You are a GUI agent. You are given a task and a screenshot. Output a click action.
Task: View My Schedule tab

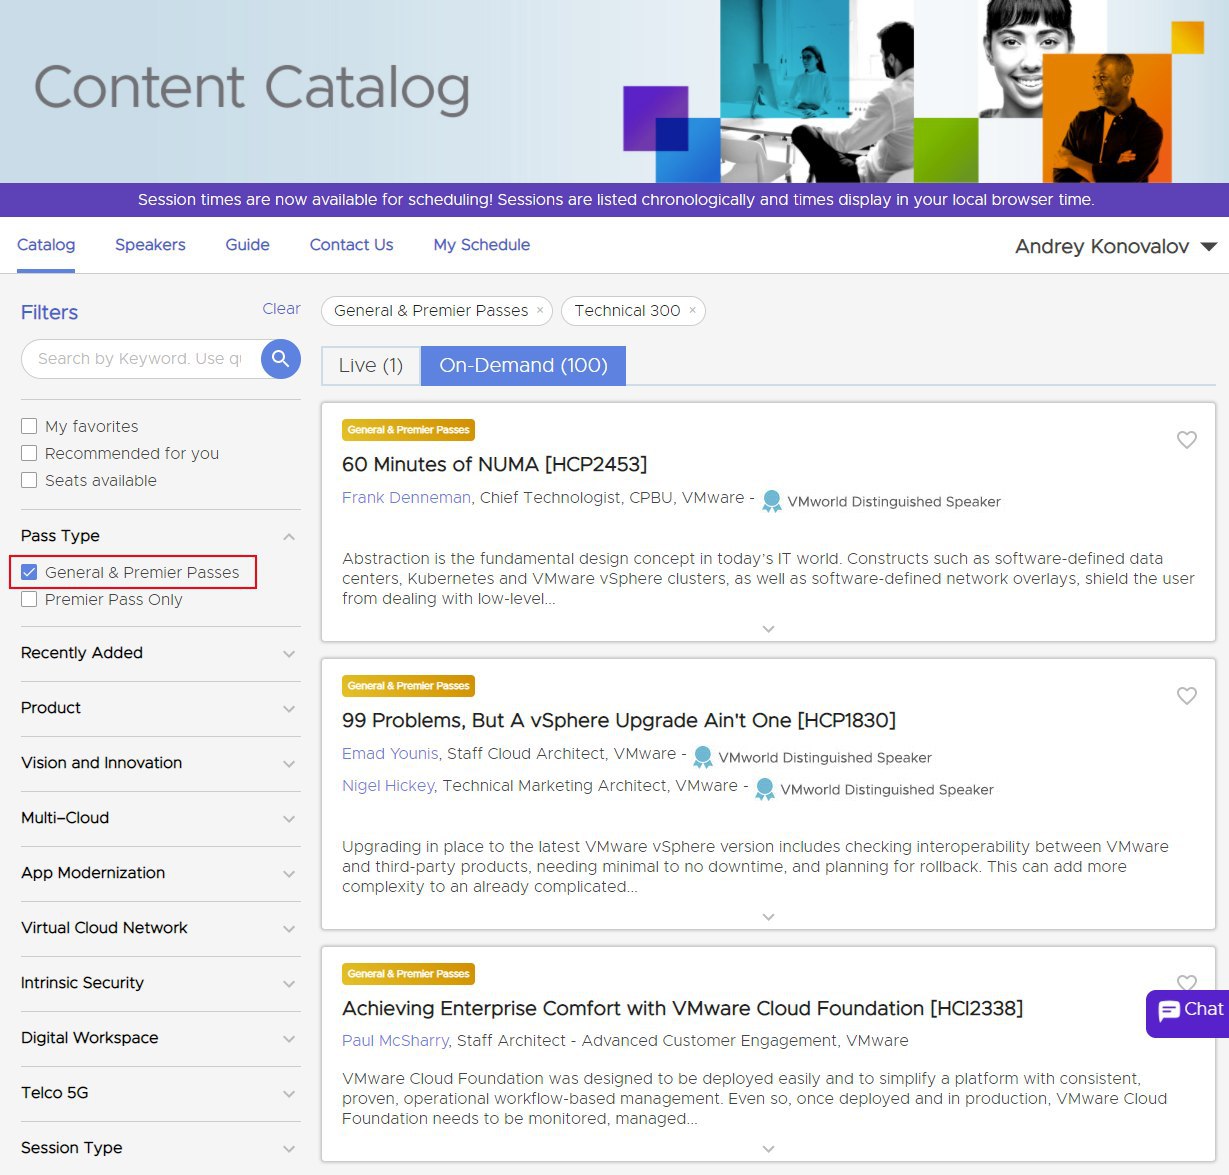(481, 245)
